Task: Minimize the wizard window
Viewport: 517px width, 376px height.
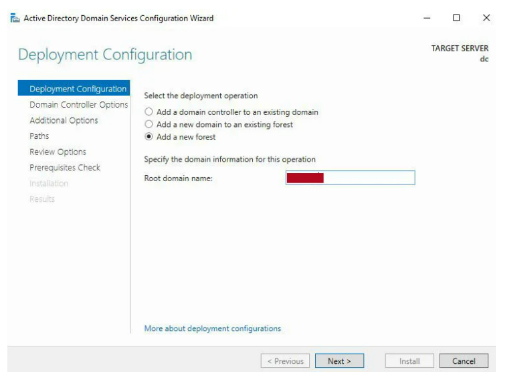Action: (427, 18)
